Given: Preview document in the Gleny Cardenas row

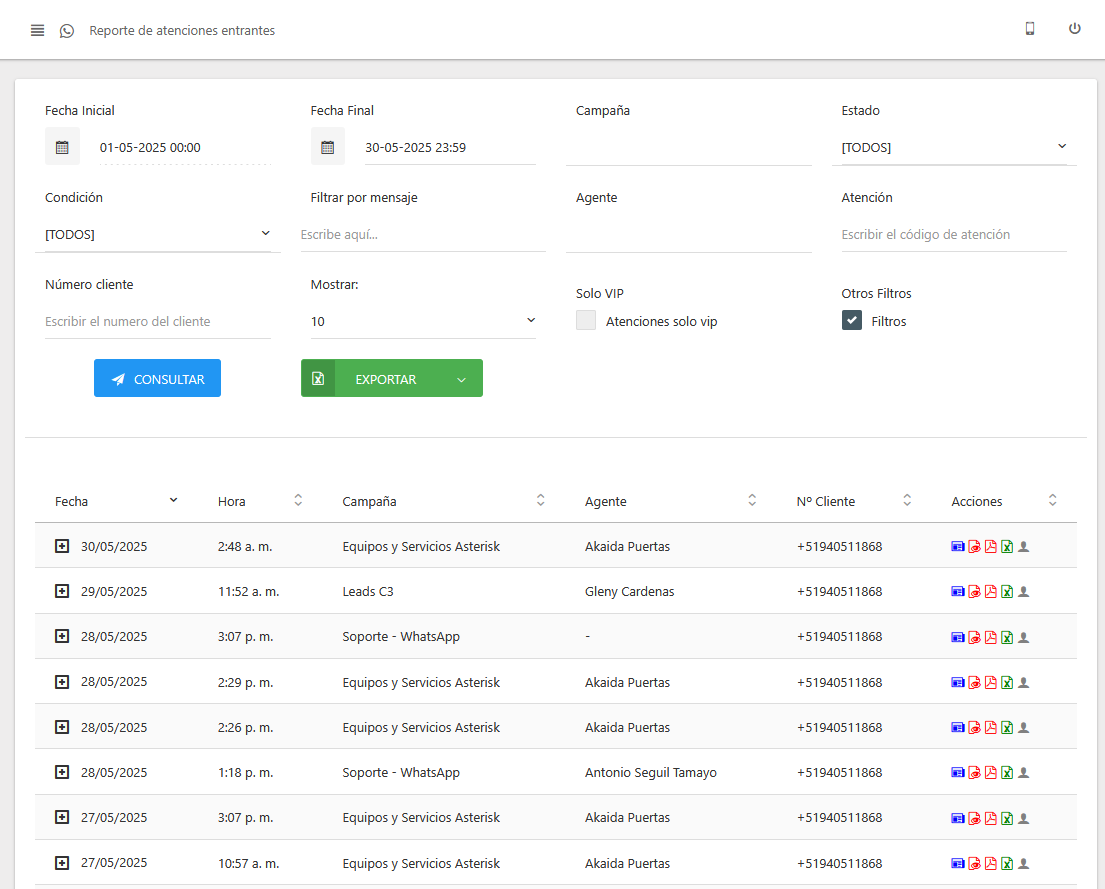Looking at the screenshot, I should 975,591.
